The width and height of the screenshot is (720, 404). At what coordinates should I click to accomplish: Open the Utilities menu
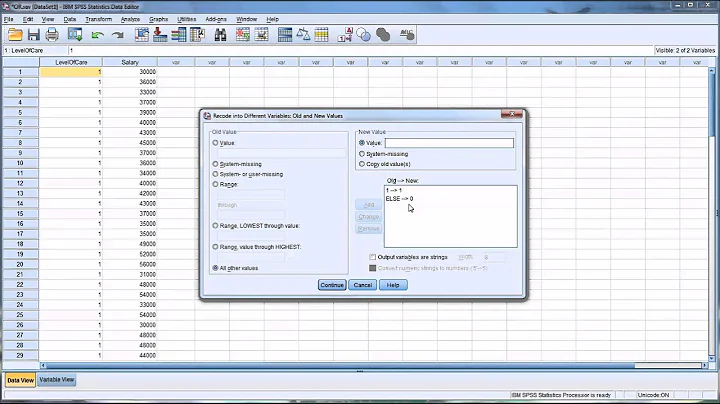pos(186,19)
